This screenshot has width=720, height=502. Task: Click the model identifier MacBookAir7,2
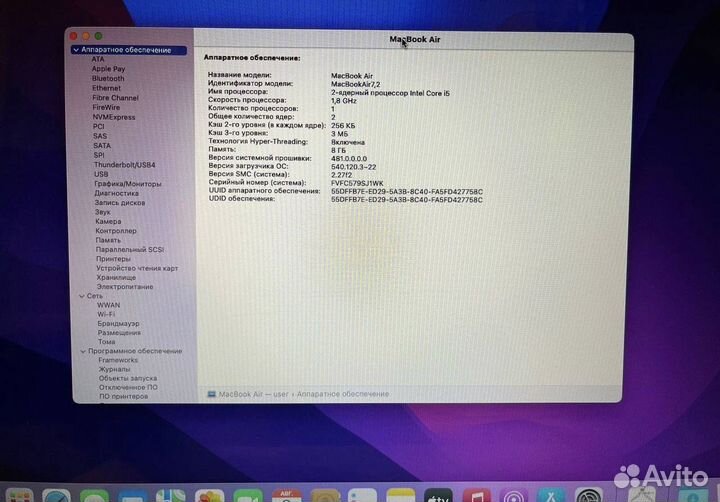[x=355, y=85]
